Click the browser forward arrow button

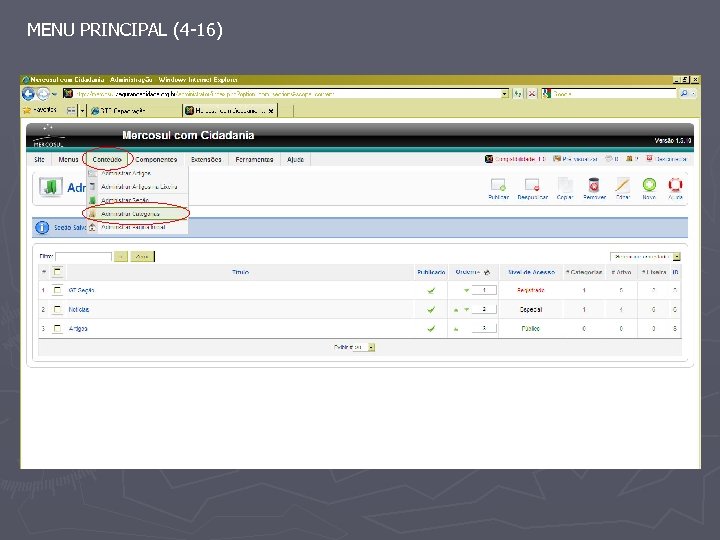43,94
